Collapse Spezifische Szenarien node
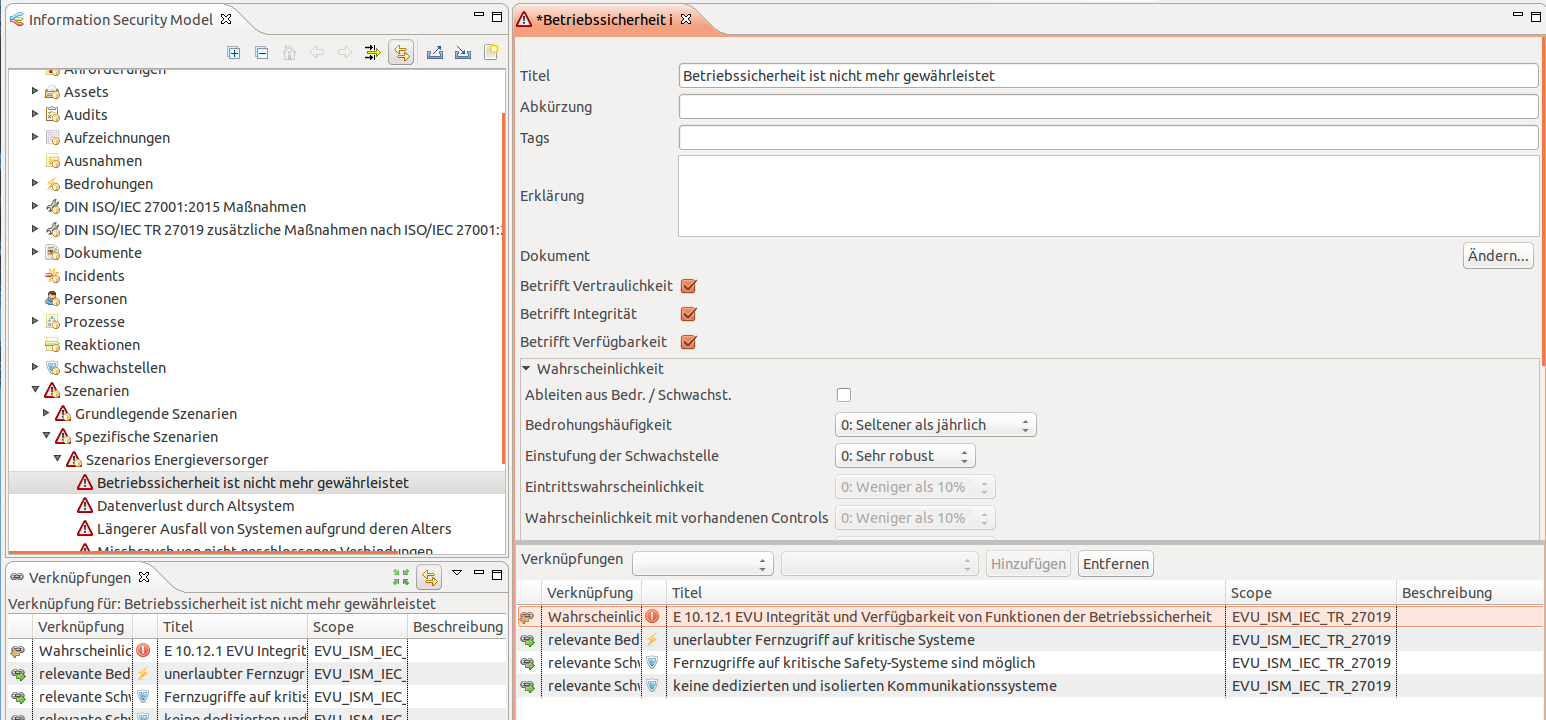This screenshot has width=1546, height=720. click(46, 437)
